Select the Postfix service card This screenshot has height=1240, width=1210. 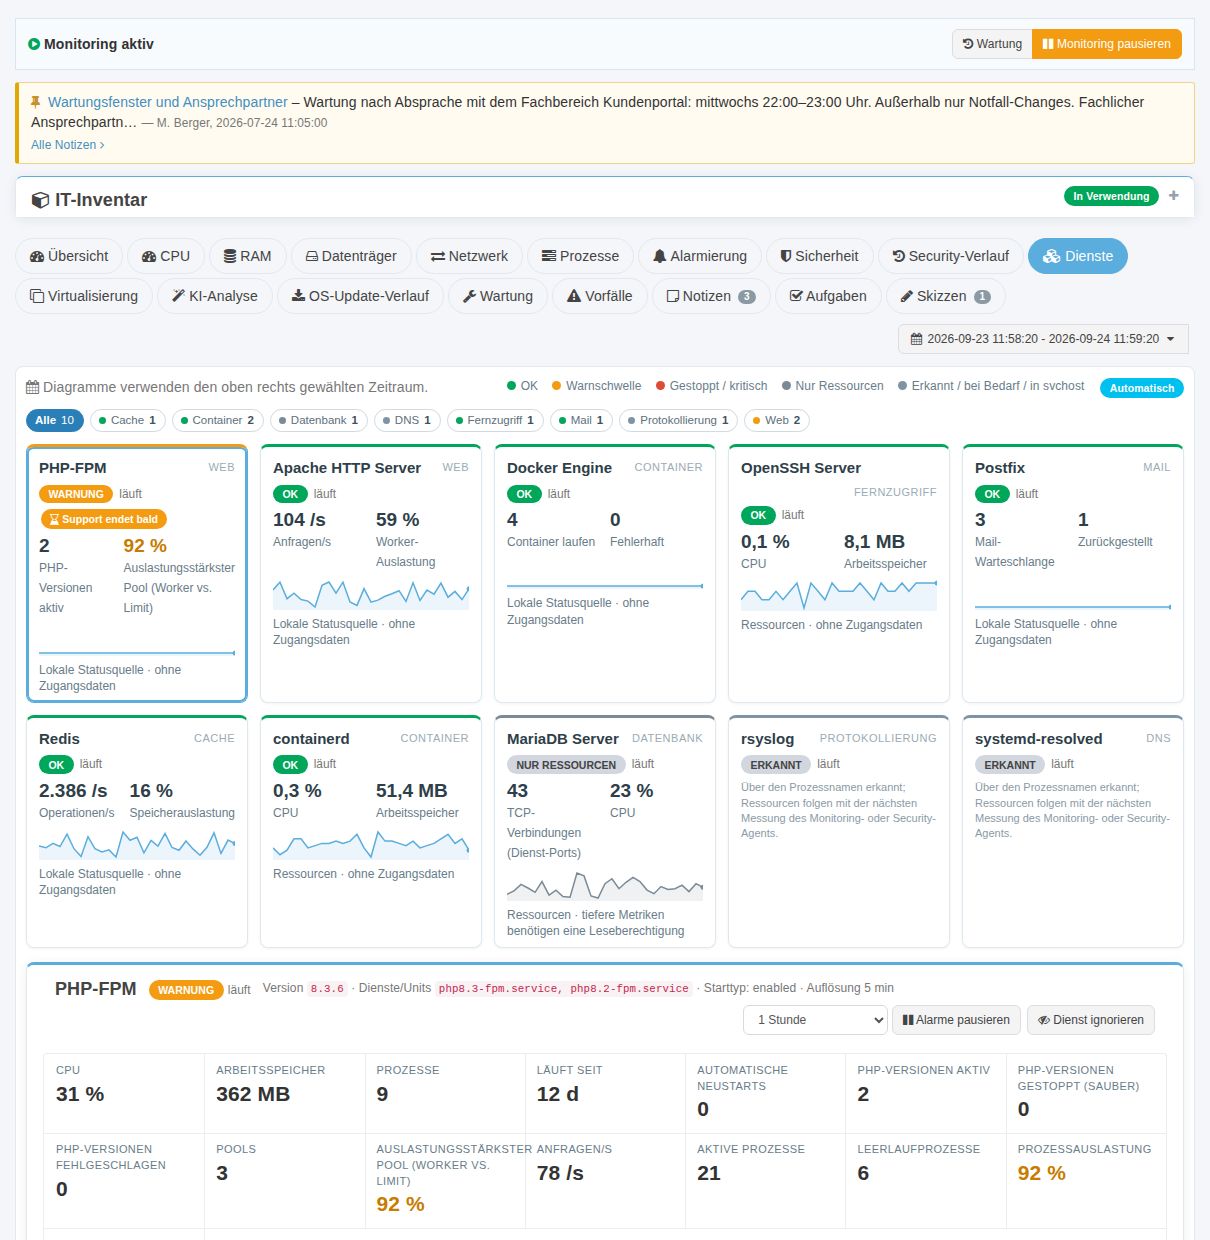tap(1073, 574)
